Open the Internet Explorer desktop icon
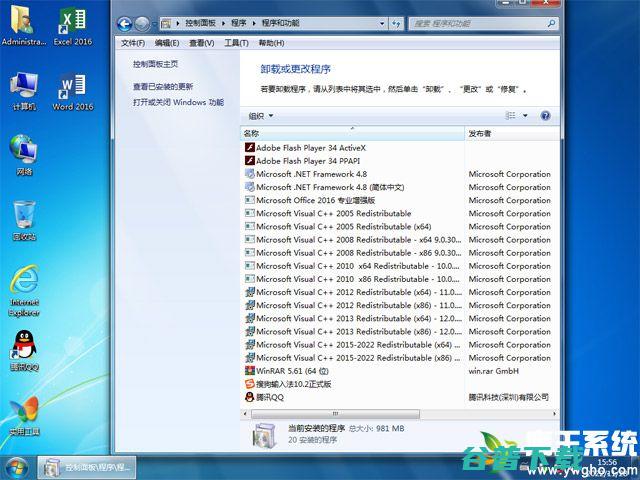This screenshot has height=480, width=640. coord(24,291)
